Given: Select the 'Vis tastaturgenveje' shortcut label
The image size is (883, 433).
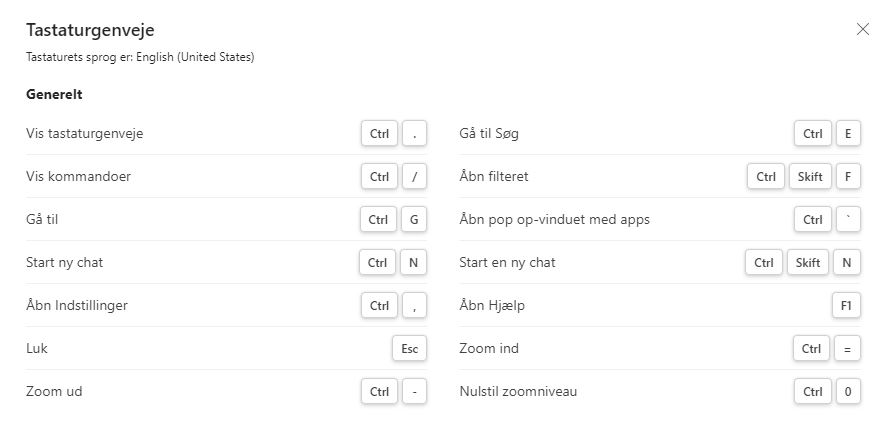Looking at the screenshot, I should [84, 133].
